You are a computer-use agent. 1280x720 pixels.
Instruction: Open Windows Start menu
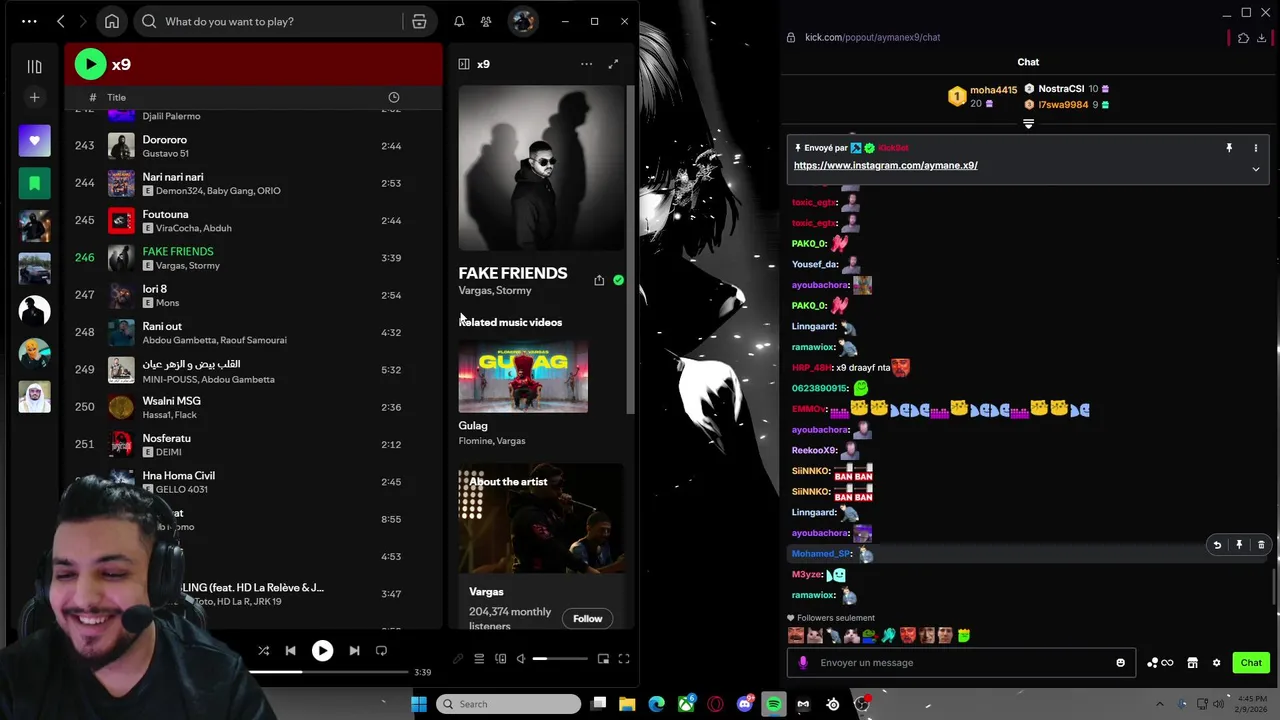coord(419,704)
